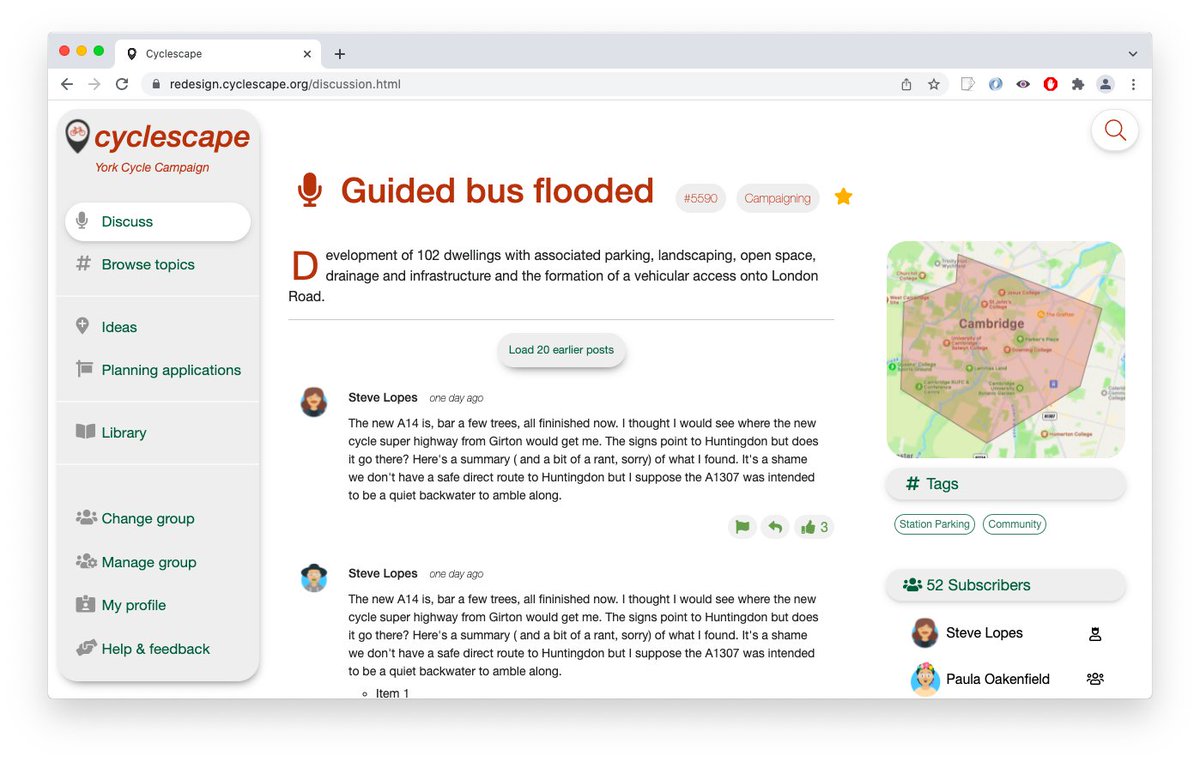
Task: Click the Campaigning tag badge
Action: click(x=777, y=199)
